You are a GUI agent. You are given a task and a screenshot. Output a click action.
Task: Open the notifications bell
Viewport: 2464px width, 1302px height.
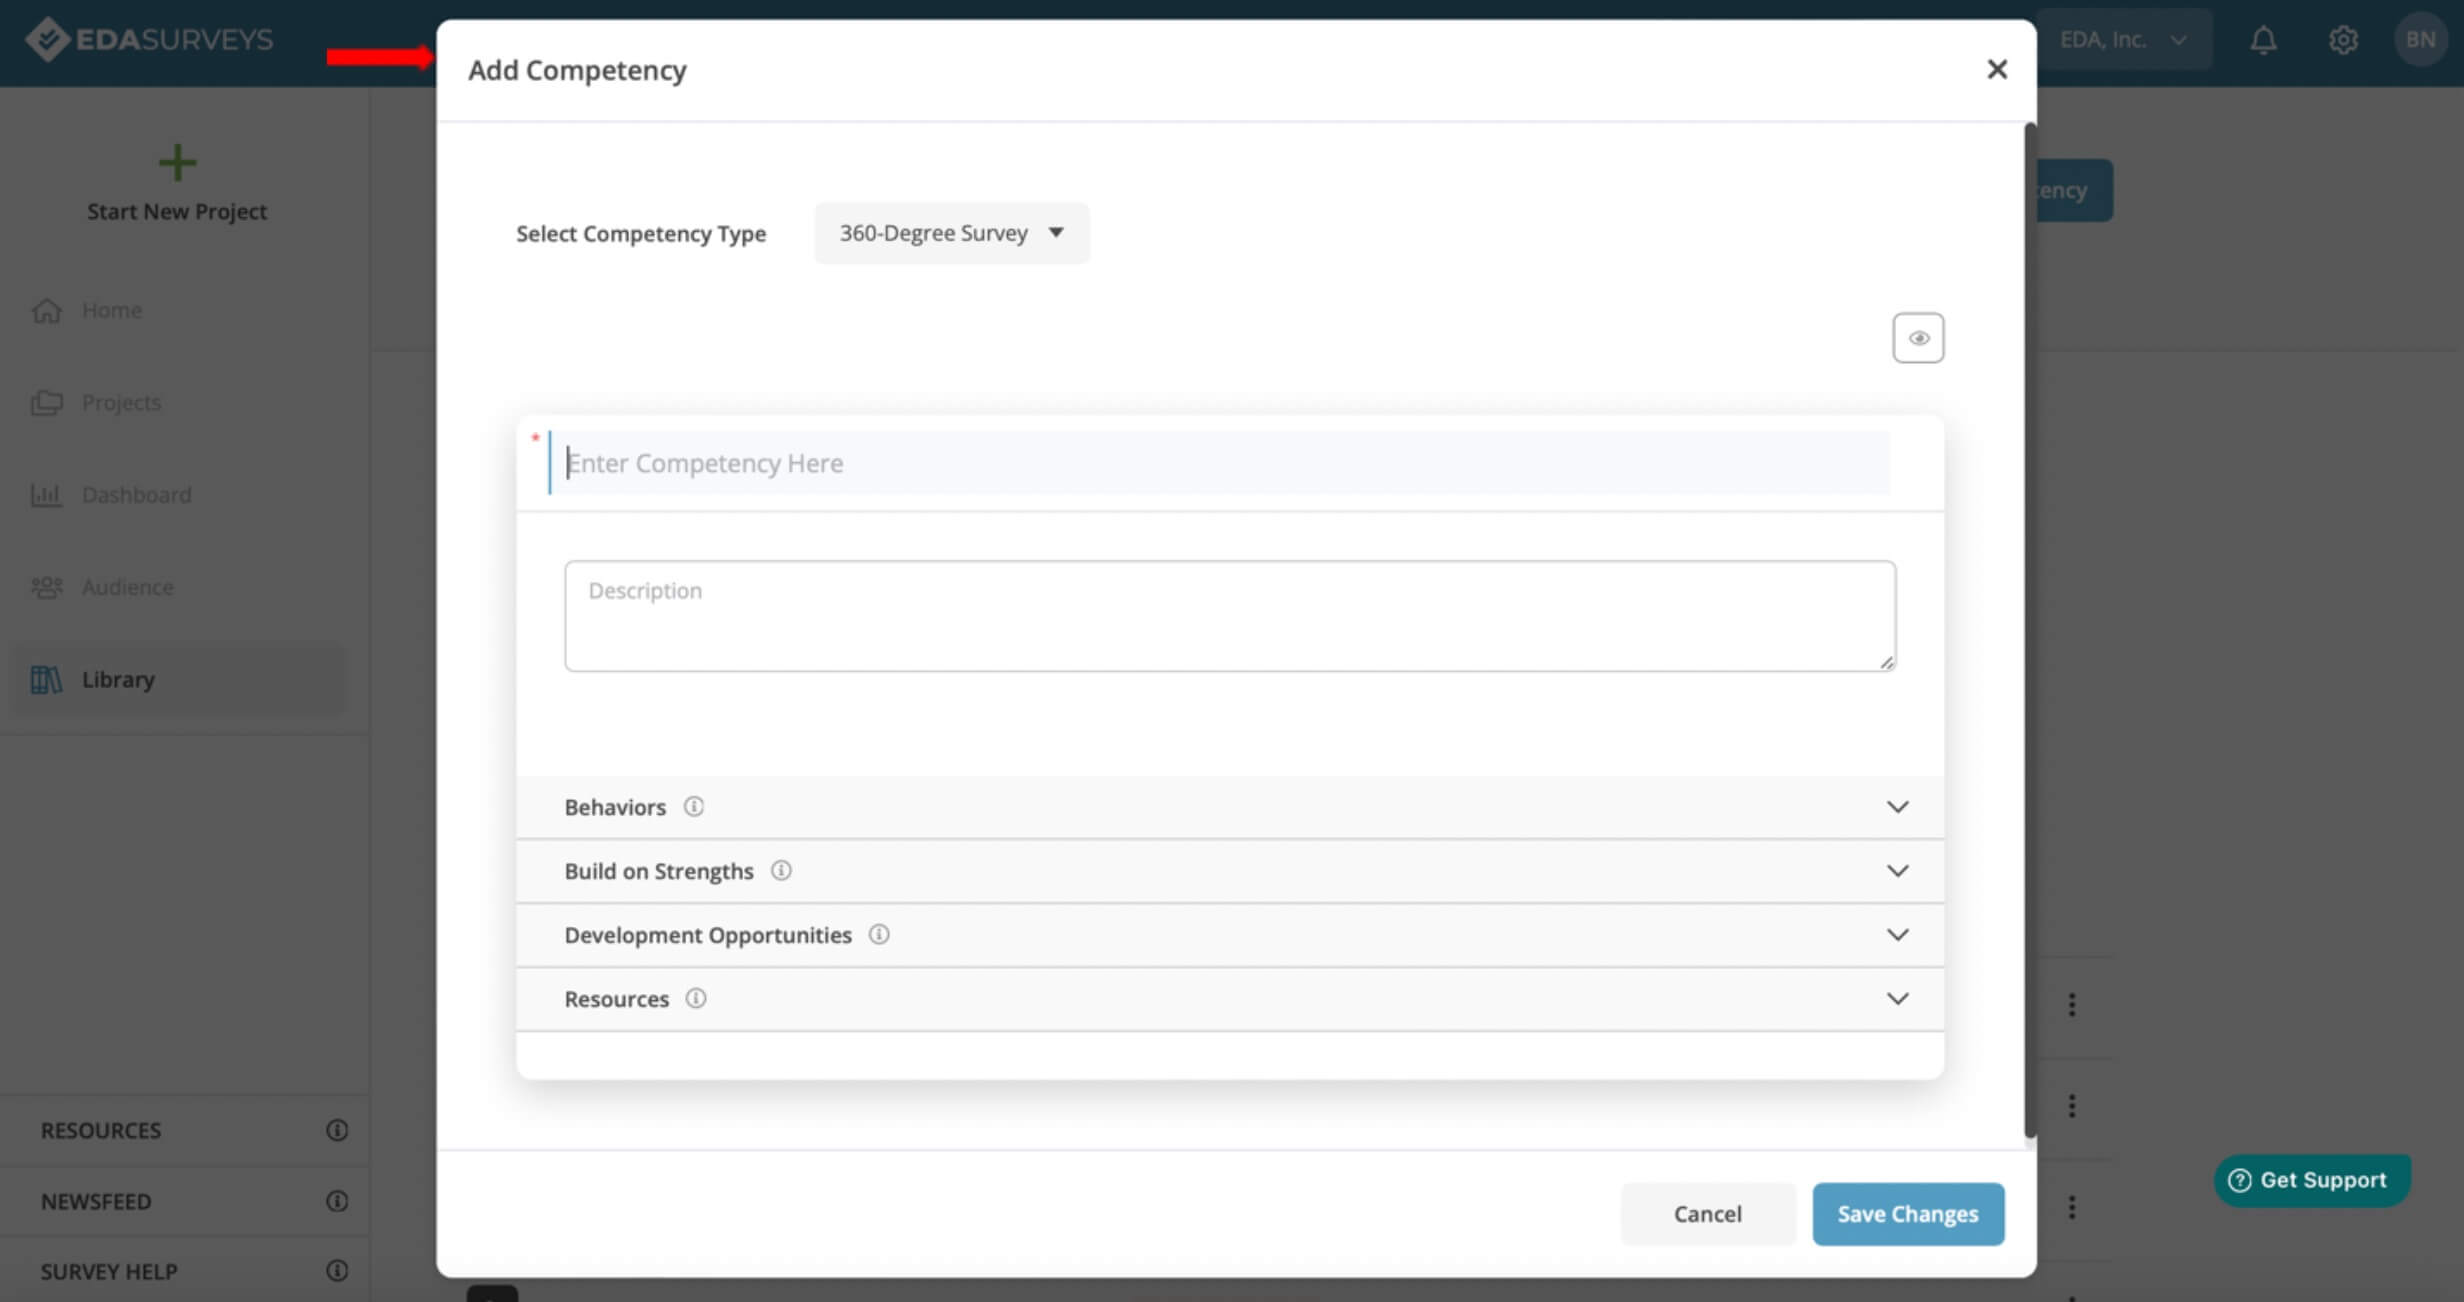coord(2263,40)
